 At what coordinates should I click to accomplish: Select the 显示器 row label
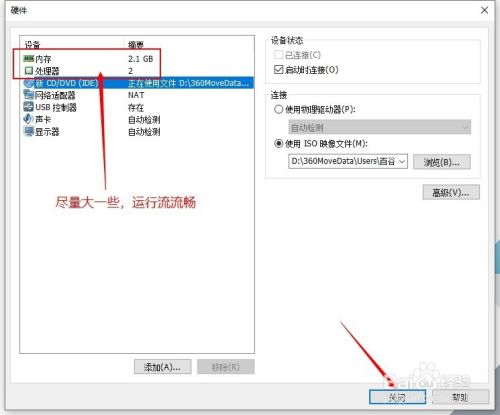click(x=47, y=131)
